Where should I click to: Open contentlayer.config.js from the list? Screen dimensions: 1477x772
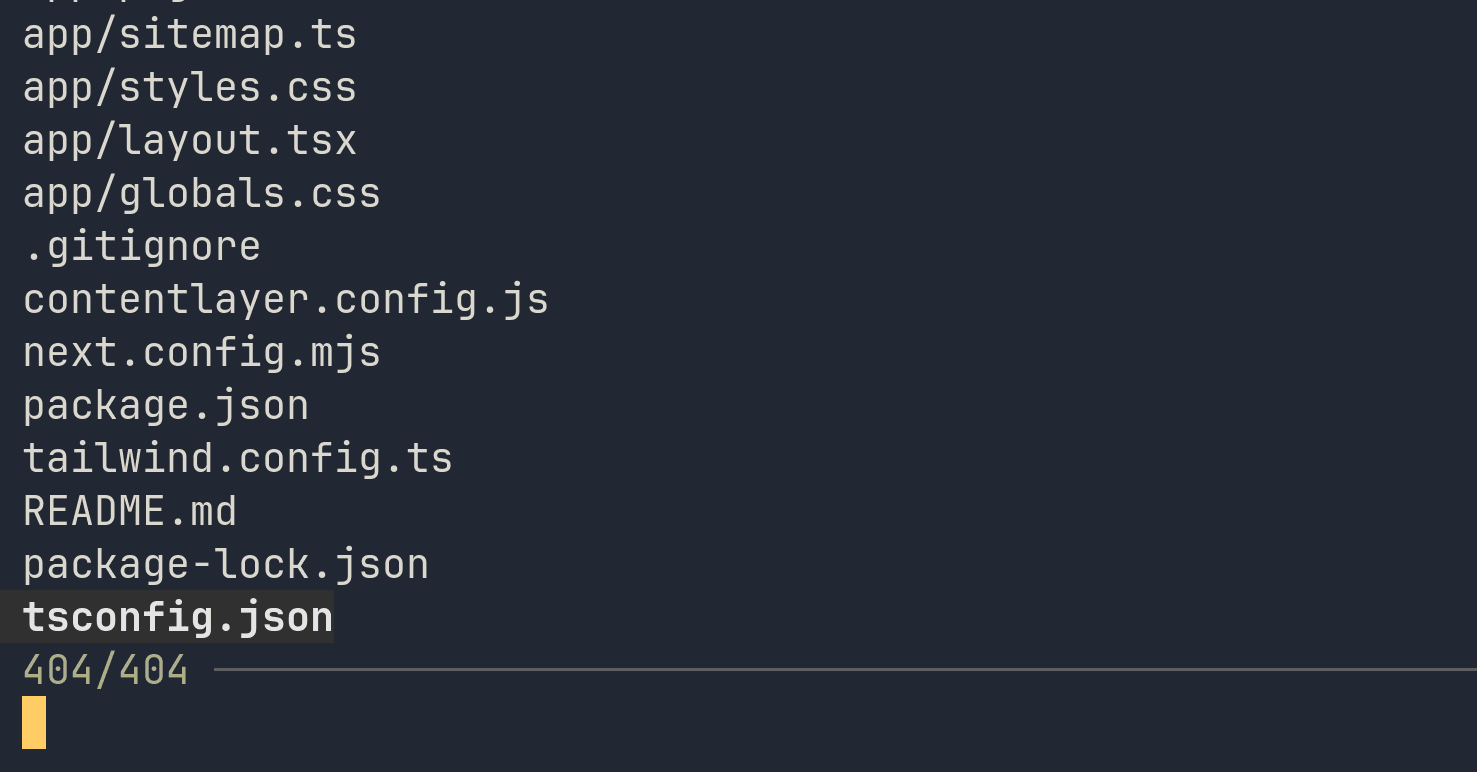tap(285, 300)
